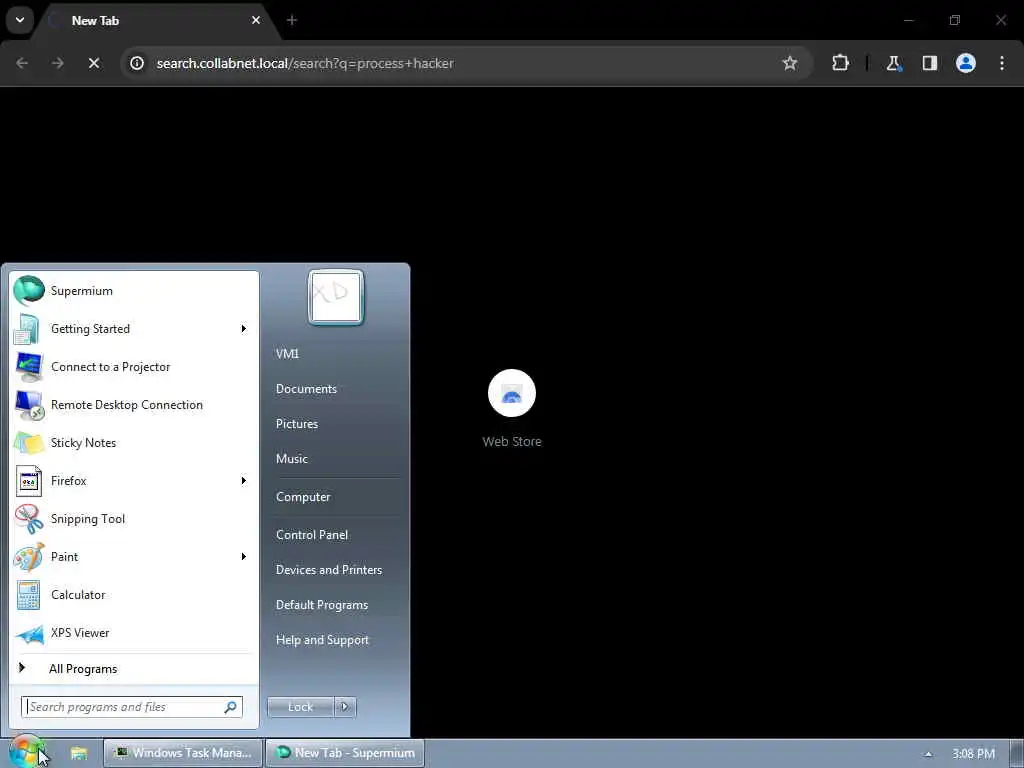Viewport: 1024px width, 768px height.
Task: Open Supermium from the Start menu
Action: [134, 291]
